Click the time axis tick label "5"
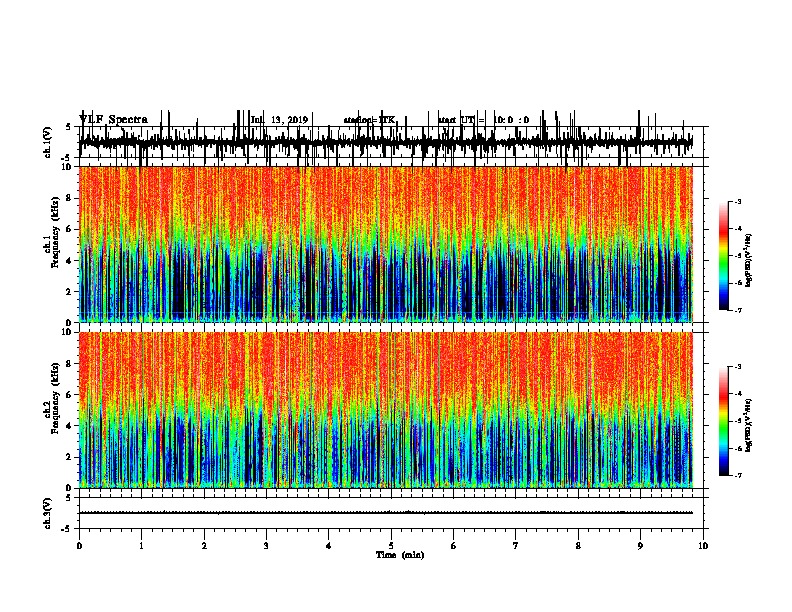This screenshot has width=792, height=612. (x=391, y=546)
